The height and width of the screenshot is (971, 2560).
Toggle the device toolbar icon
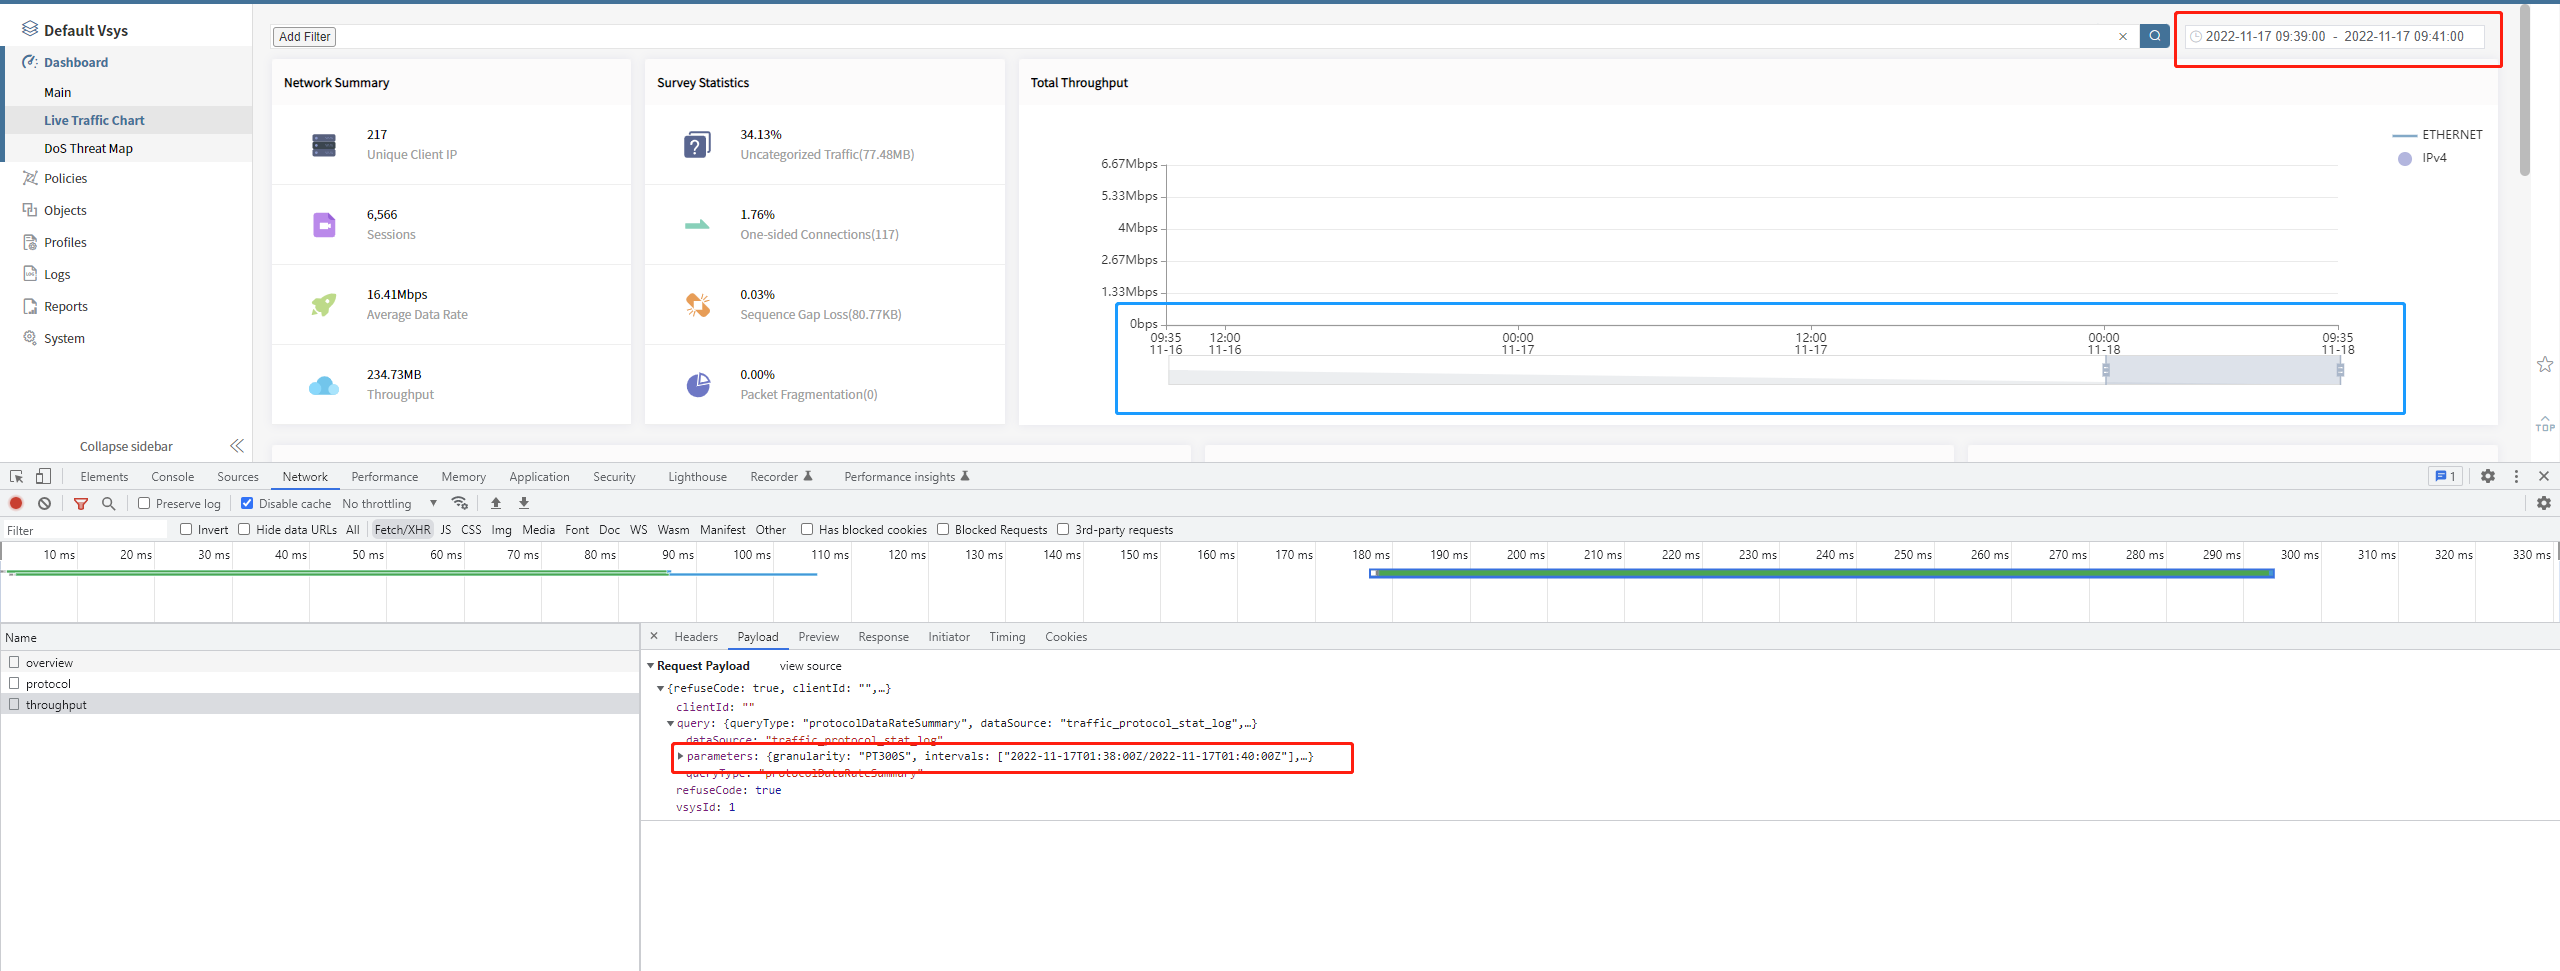pos(43,476)
